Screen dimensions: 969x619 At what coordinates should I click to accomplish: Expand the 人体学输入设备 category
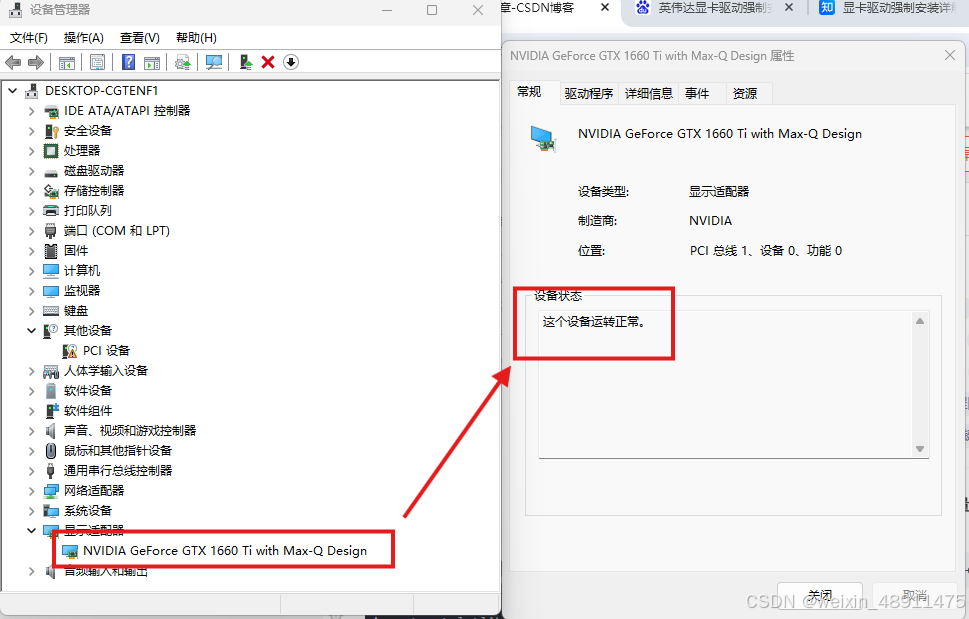32,371
